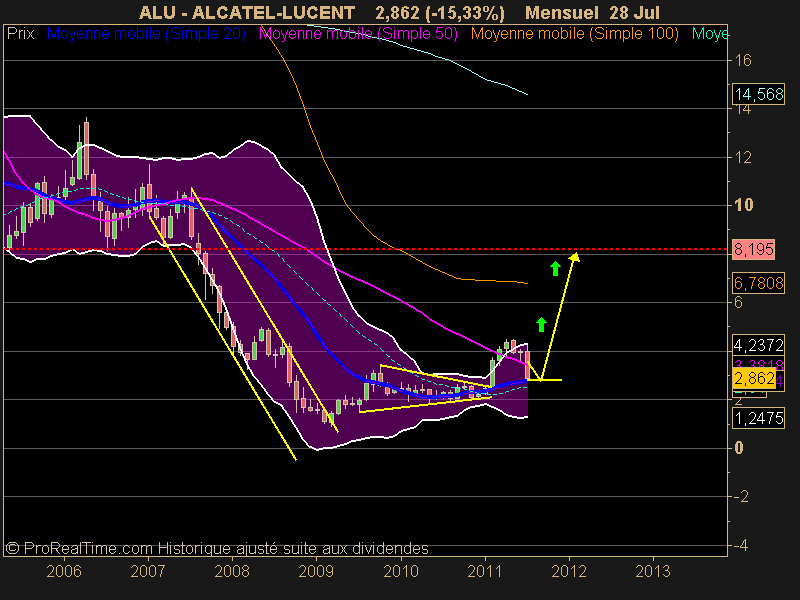This screenshot has width=800, height=600.
Task: Click the 2011 label on the time axis
Action: (x=485, y=571)
